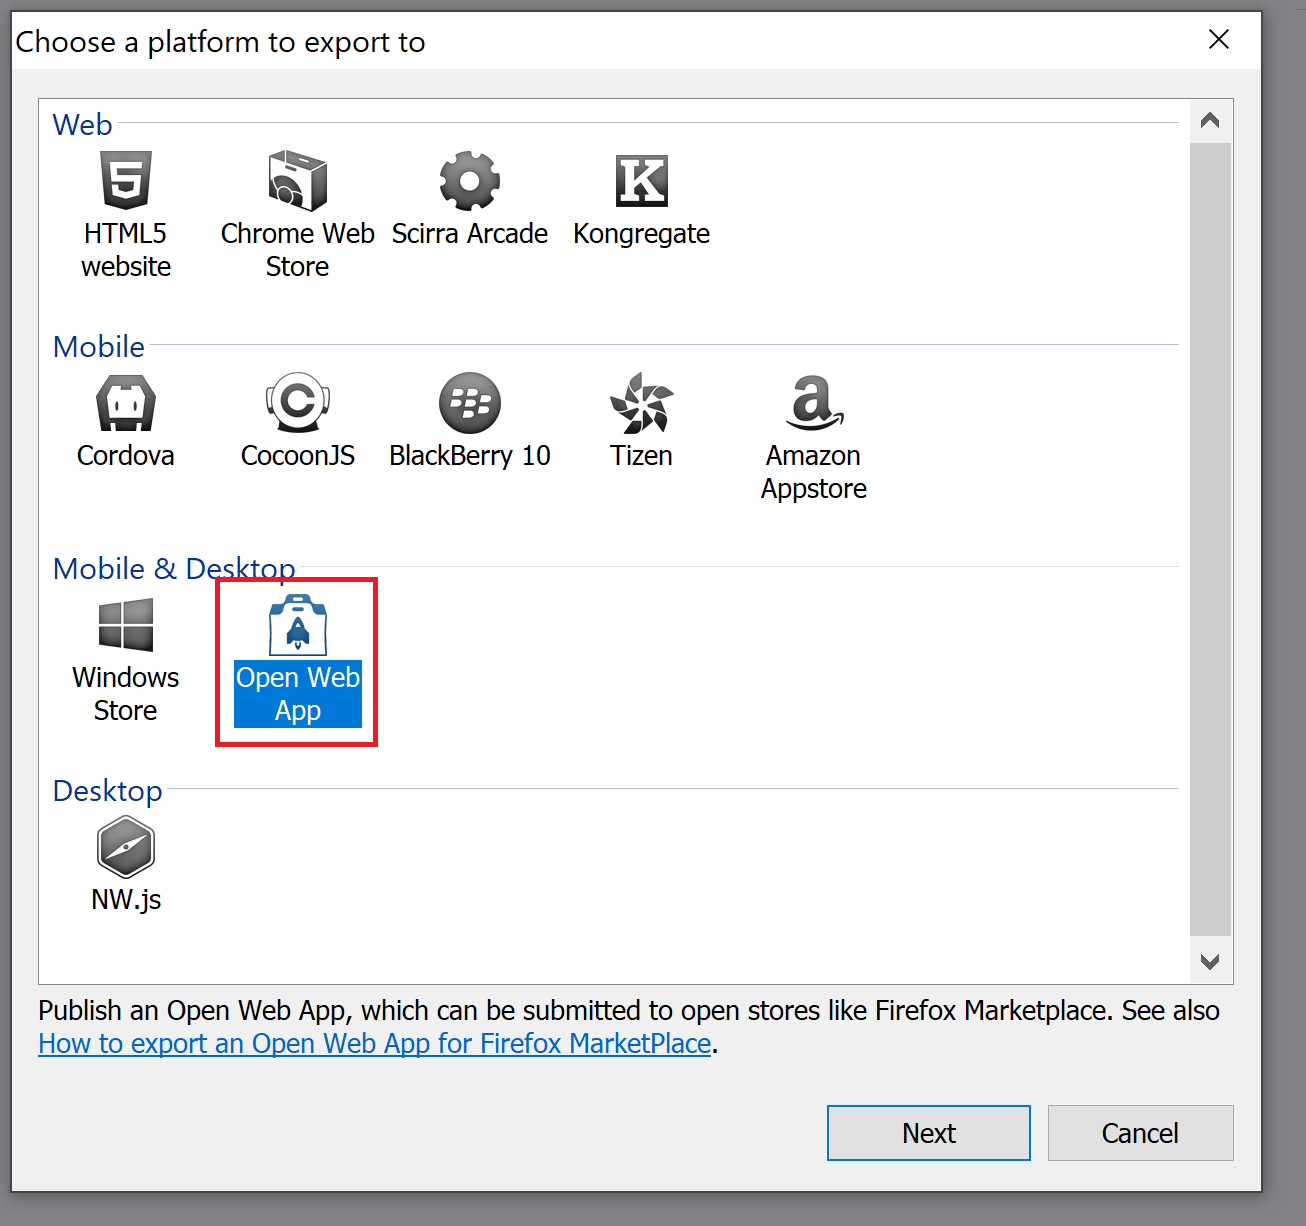This screenshot has width=1306, height=1226.
Task: Select the HTML5 website export icon
Action: (x=126, y=180)
